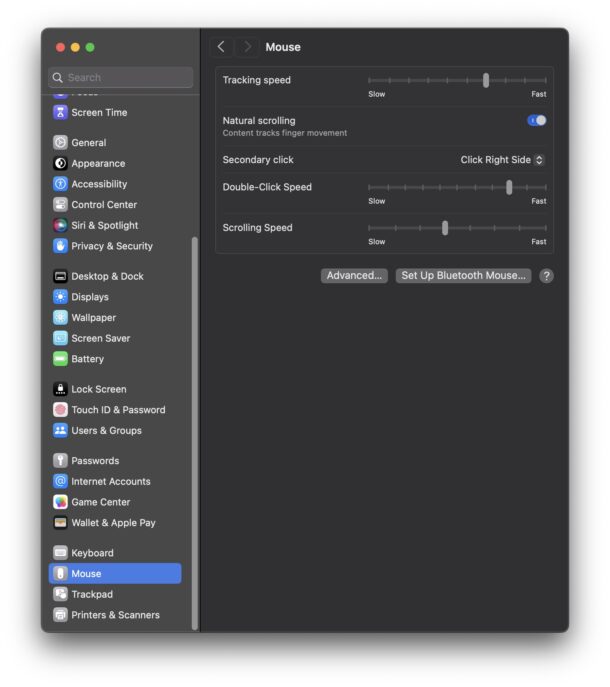This screenshot has height=687, width=610.
Task: Go forward using the right chevron
Action: [x=247, y=47]
